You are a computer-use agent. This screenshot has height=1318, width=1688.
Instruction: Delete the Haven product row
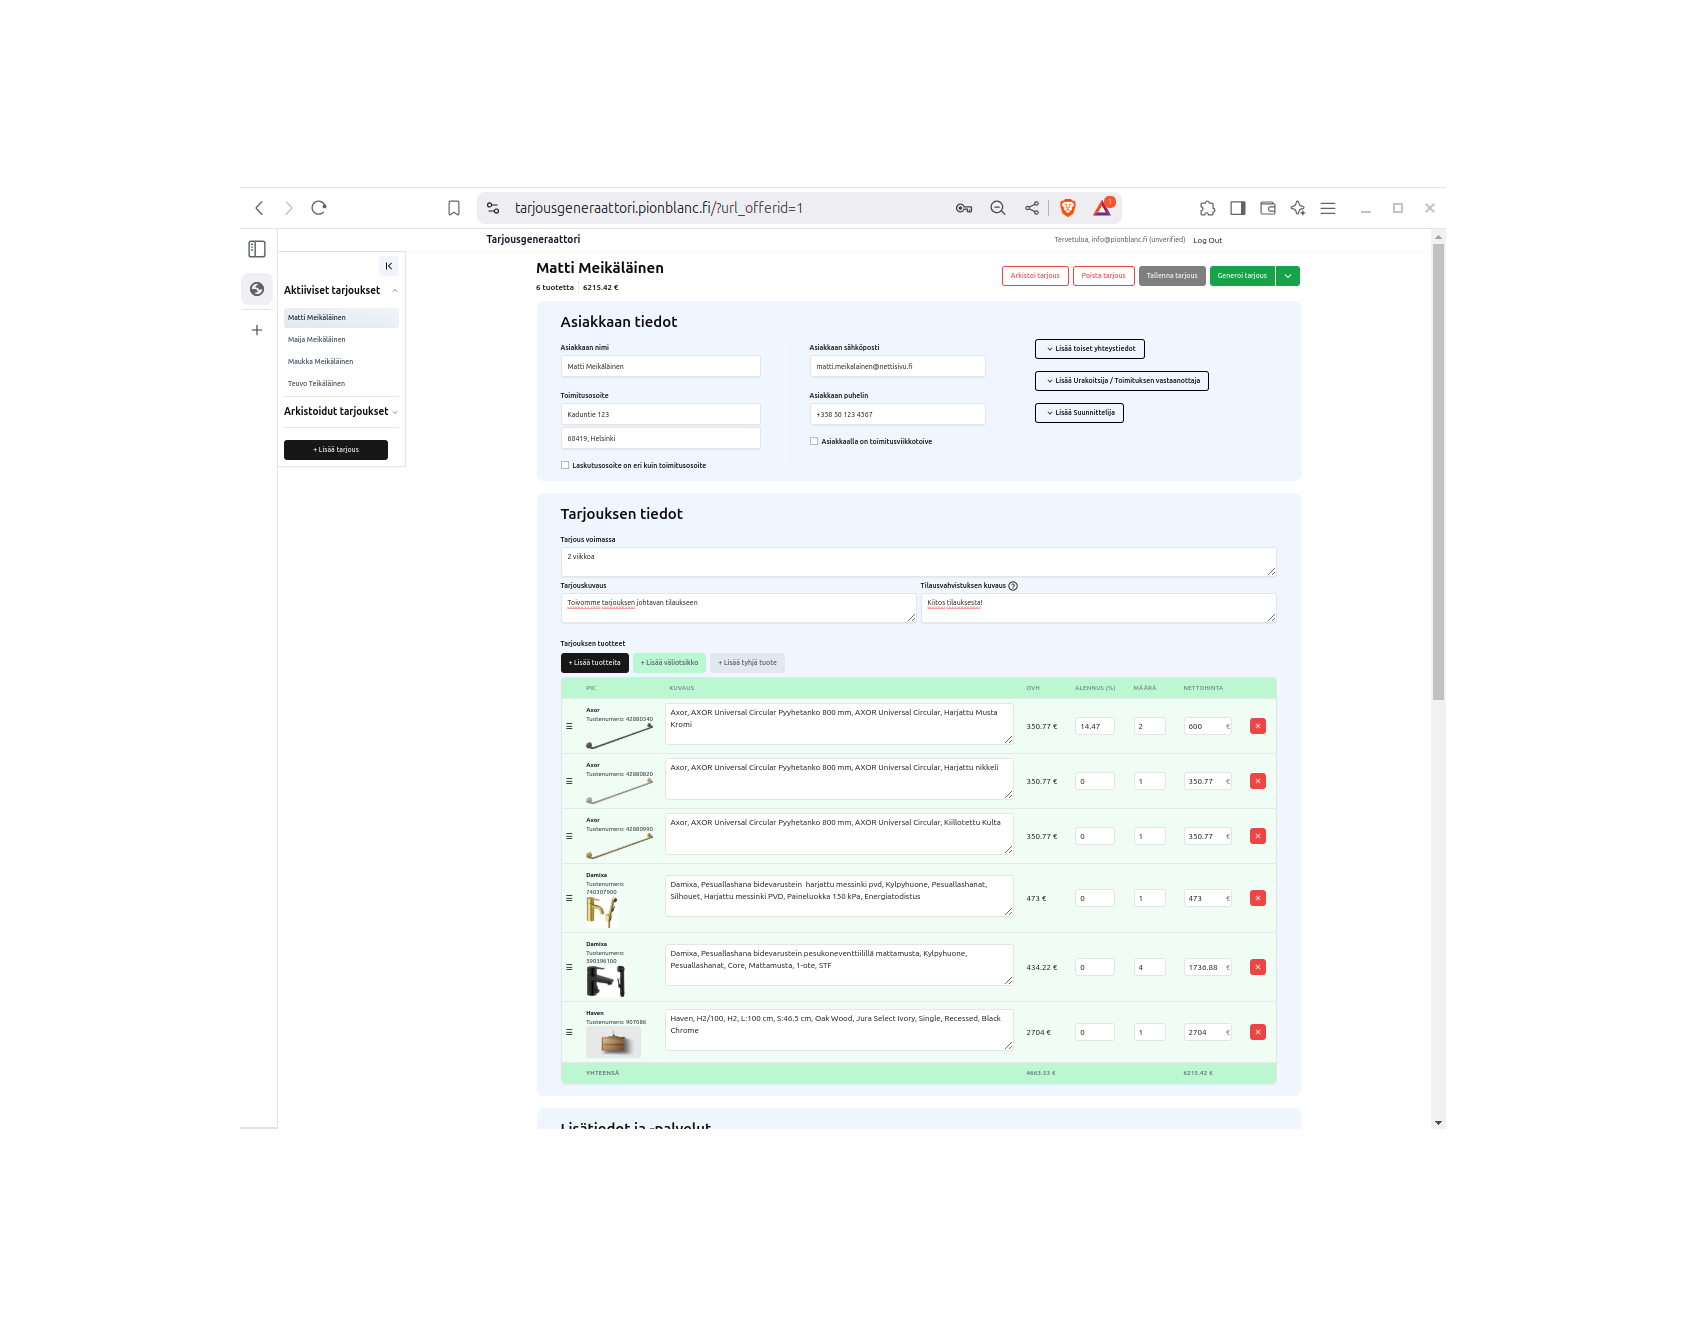tap(1257, 1032)
